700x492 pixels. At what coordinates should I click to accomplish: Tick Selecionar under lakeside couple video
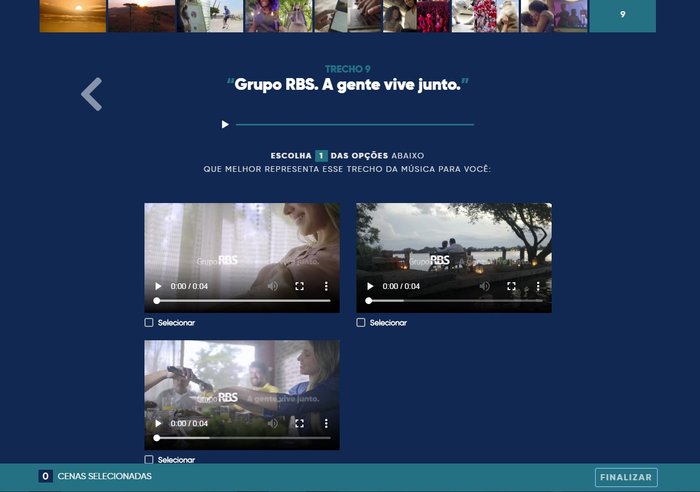pos(361,322)
